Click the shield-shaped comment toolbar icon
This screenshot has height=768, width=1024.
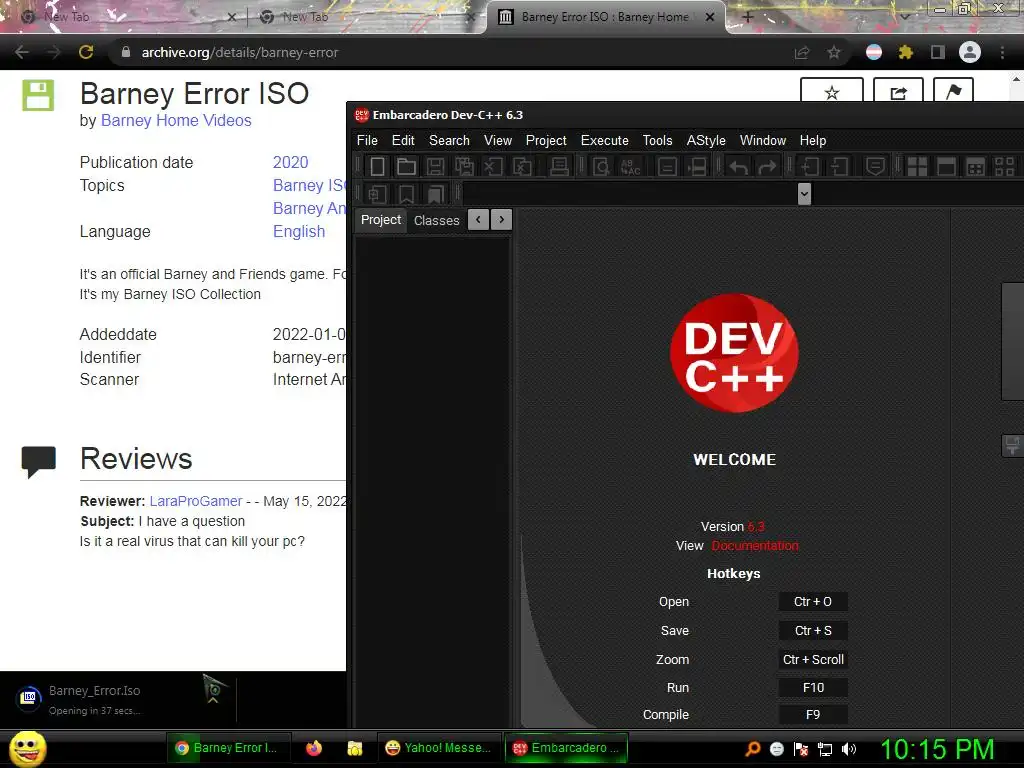click(x=875, y=167)
